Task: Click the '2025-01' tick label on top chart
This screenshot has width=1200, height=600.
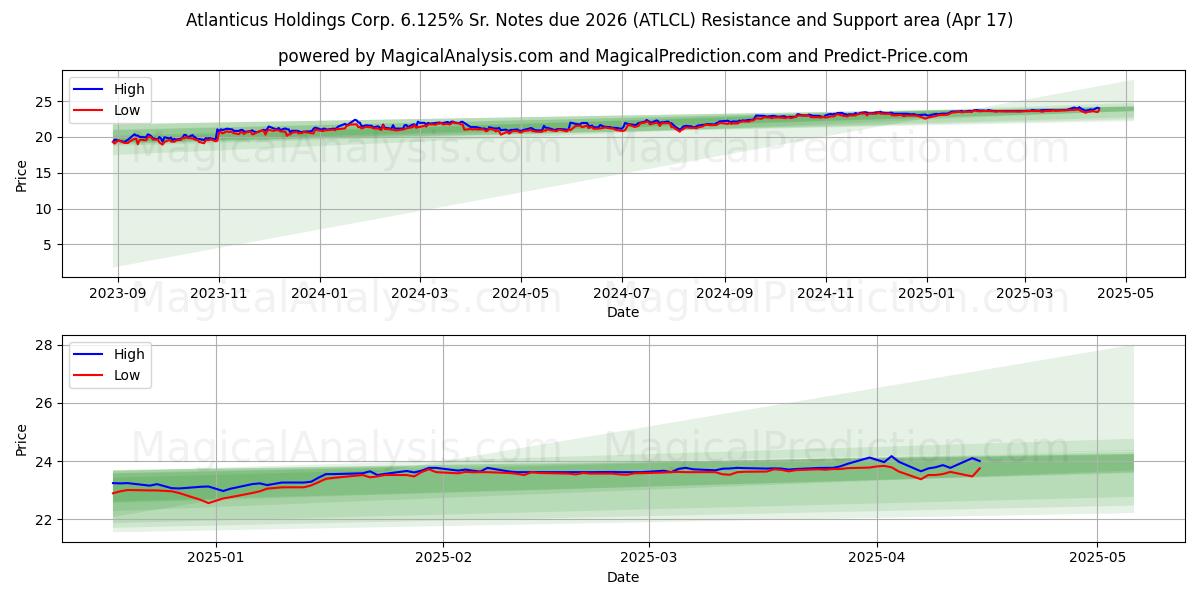Action: pos(926,294)
